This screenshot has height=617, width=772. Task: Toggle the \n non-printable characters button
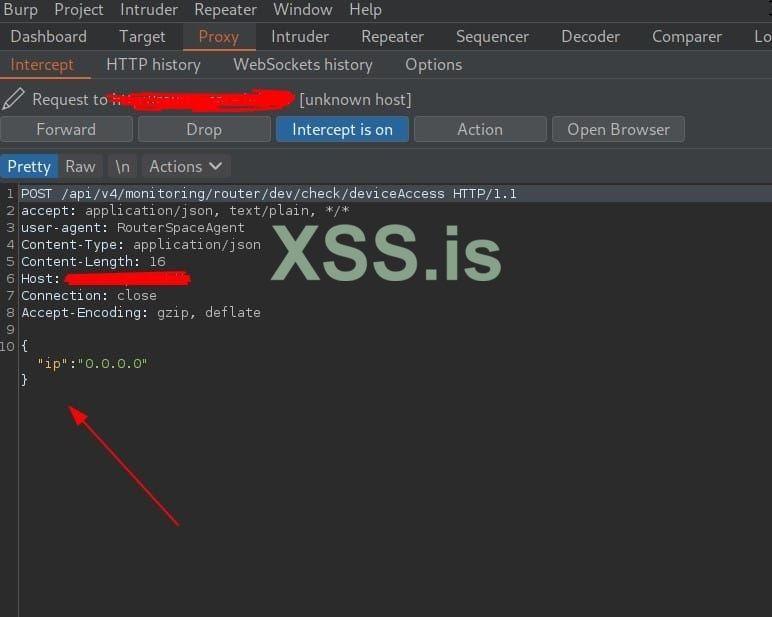click(122, 166)
